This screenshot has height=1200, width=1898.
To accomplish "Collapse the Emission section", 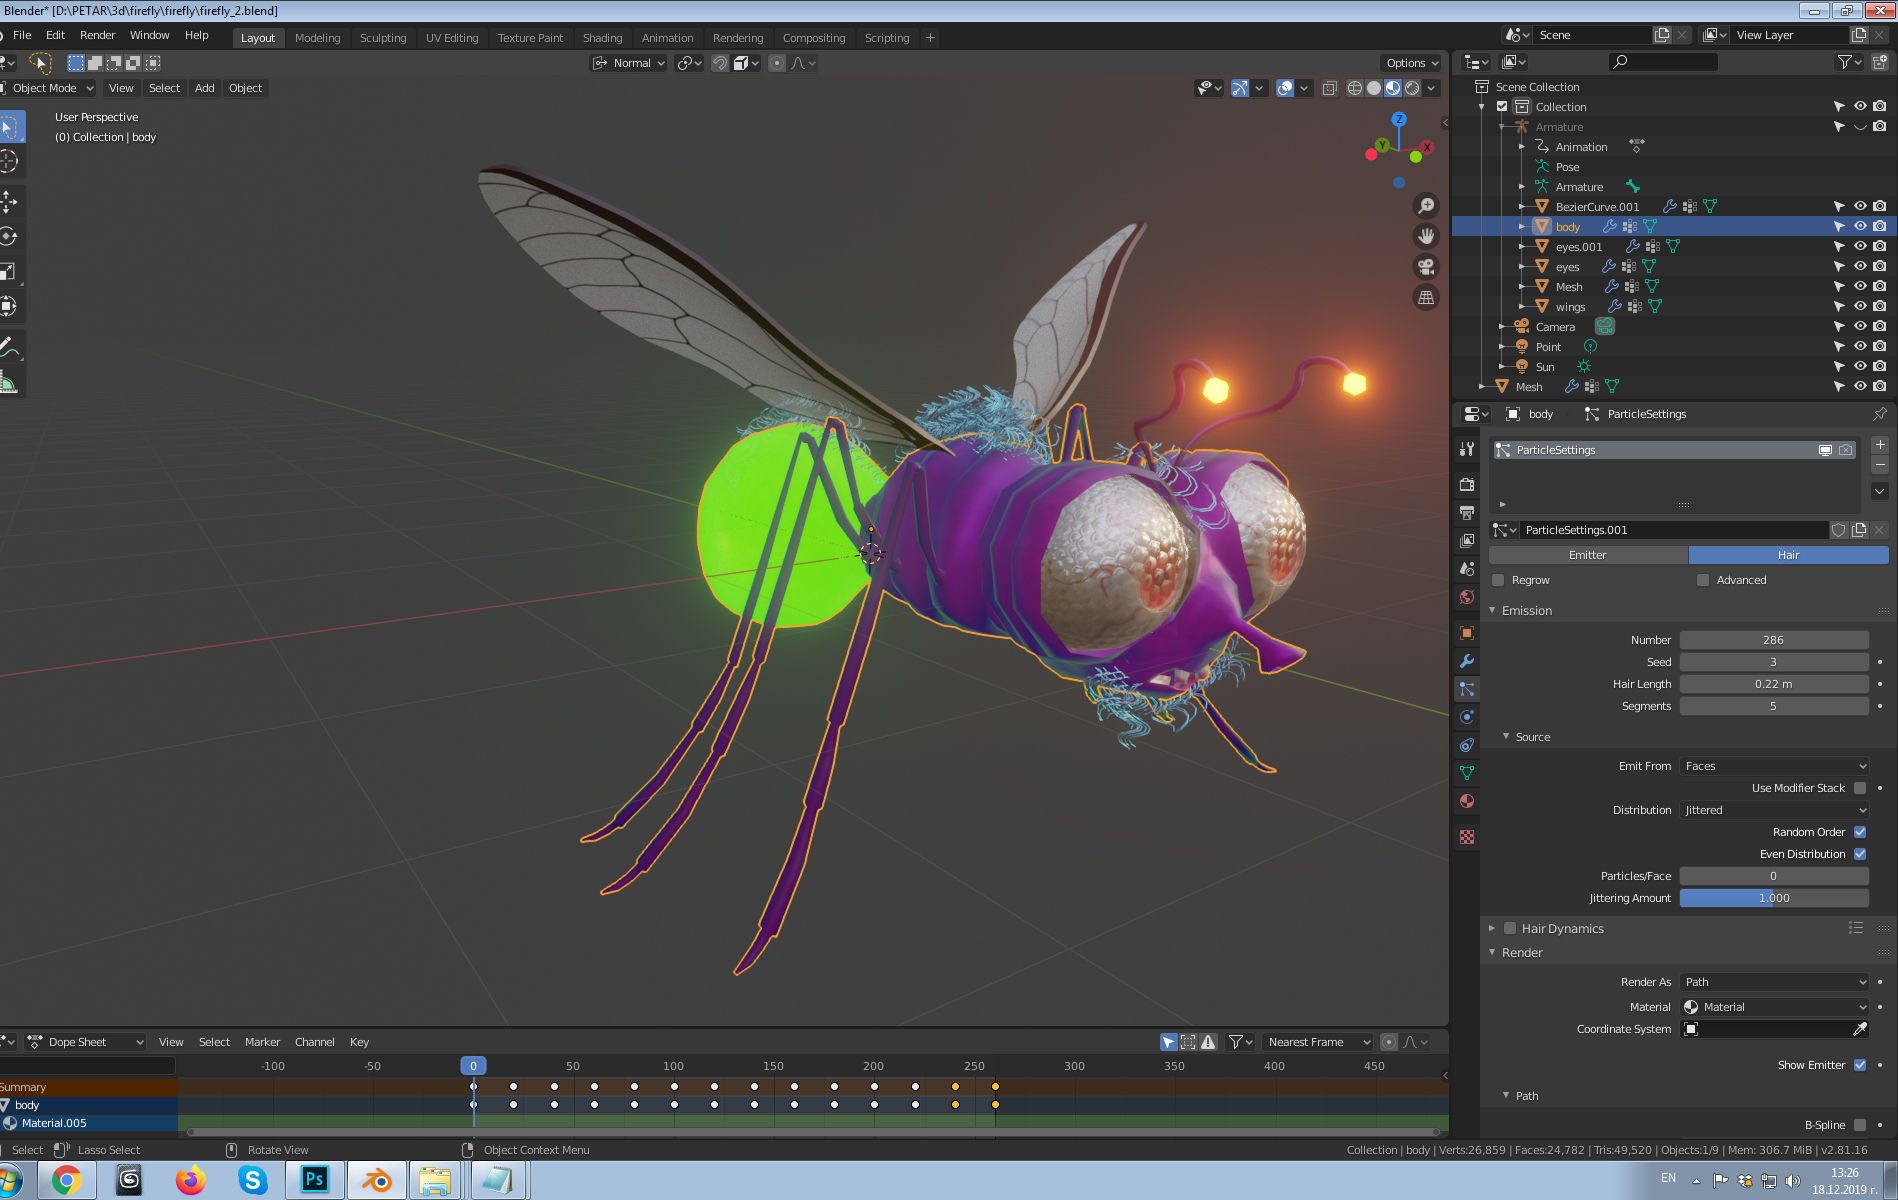I will point(1522,610).
